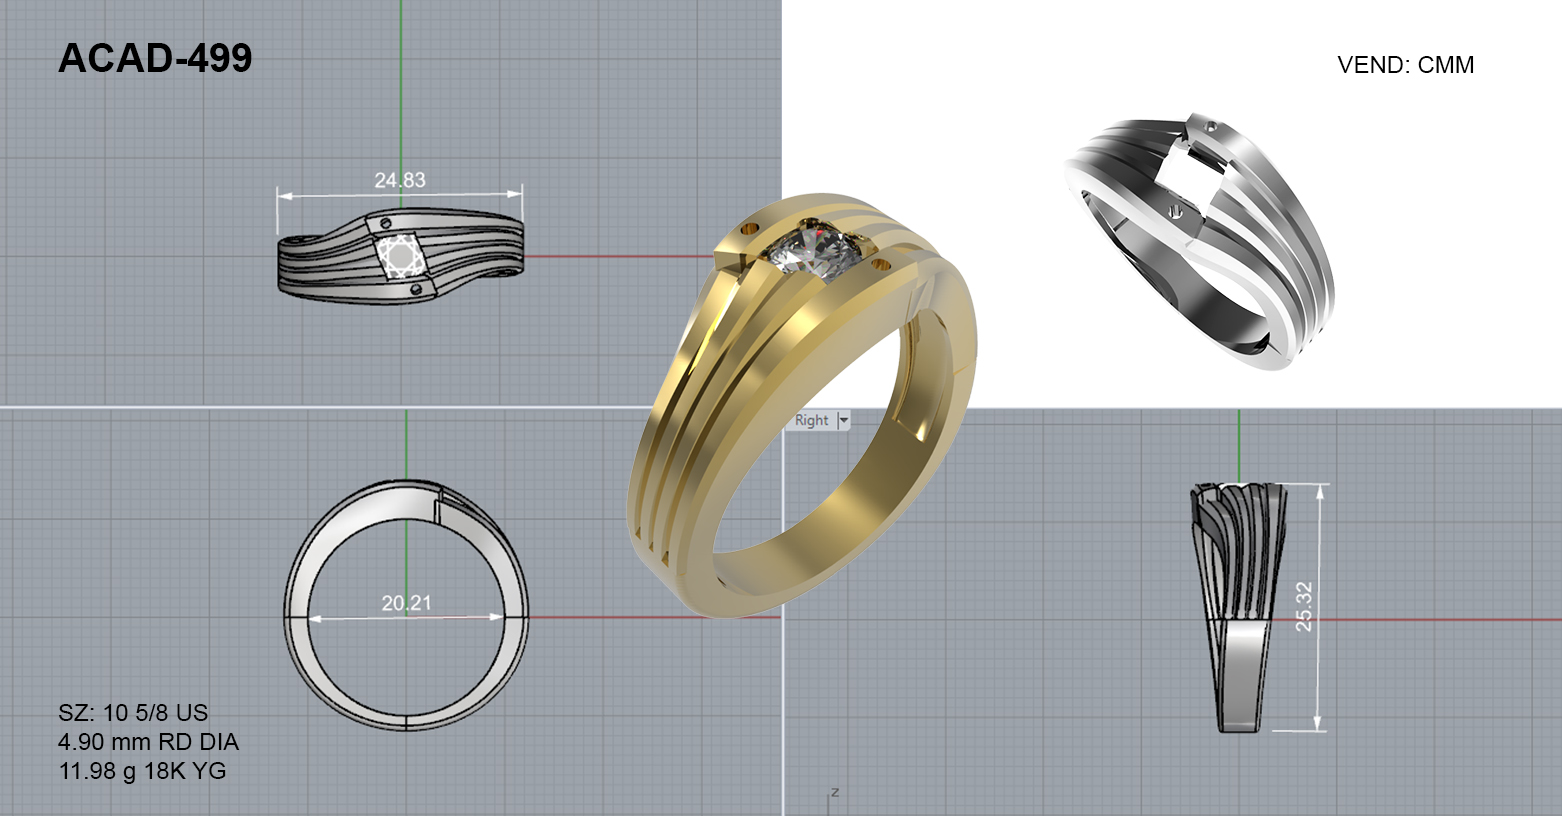Click the z axis label
1562x816 pixels.
(x=834, y=792)
